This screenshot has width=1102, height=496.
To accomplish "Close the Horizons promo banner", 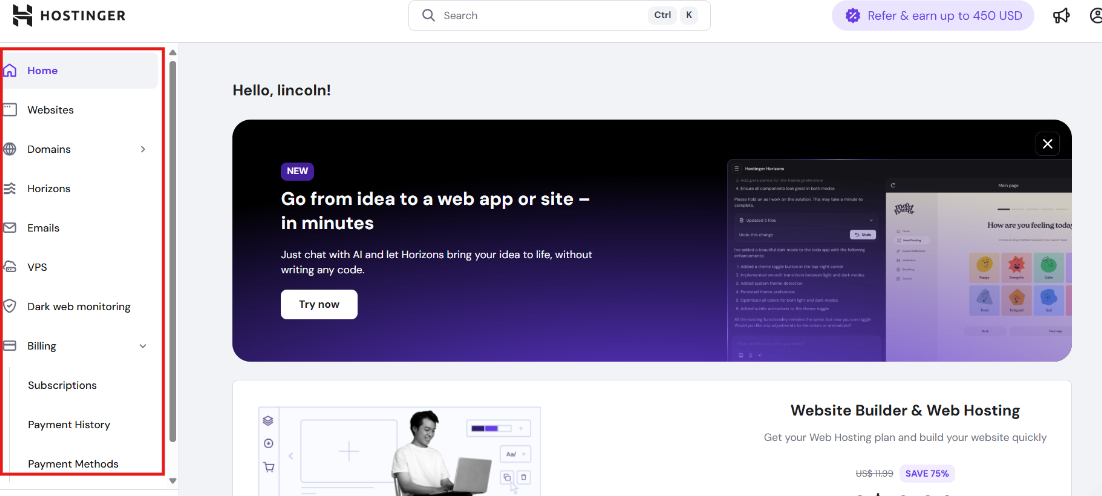I will 1047,144.
